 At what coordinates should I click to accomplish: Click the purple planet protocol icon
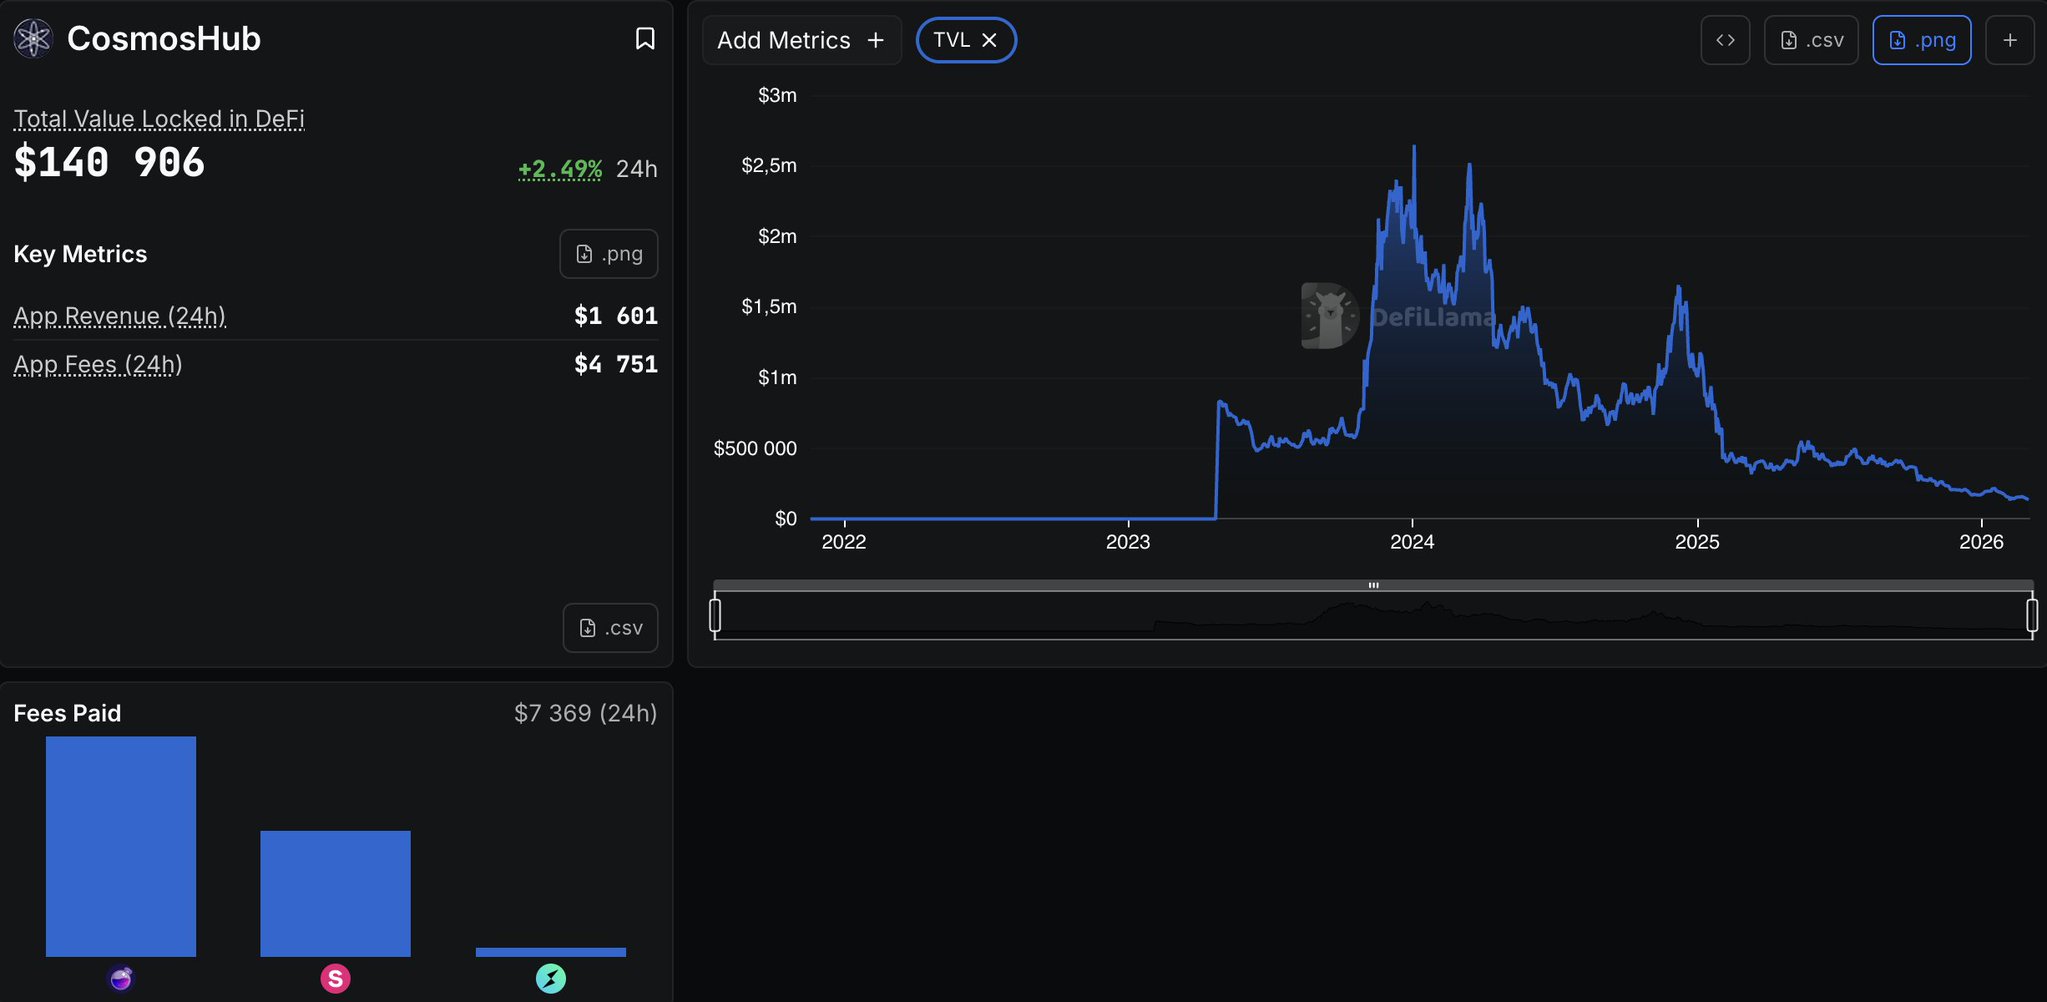121,978
